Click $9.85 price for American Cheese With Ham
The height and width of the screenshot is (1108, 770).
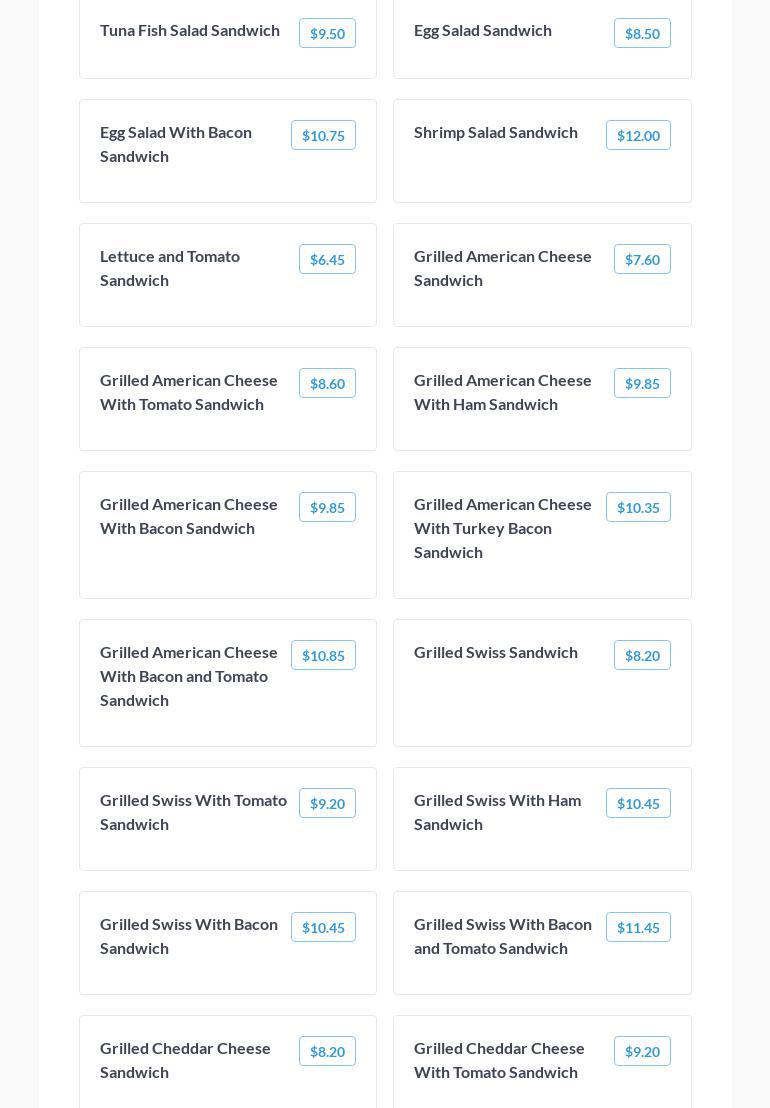pos(642,383)
